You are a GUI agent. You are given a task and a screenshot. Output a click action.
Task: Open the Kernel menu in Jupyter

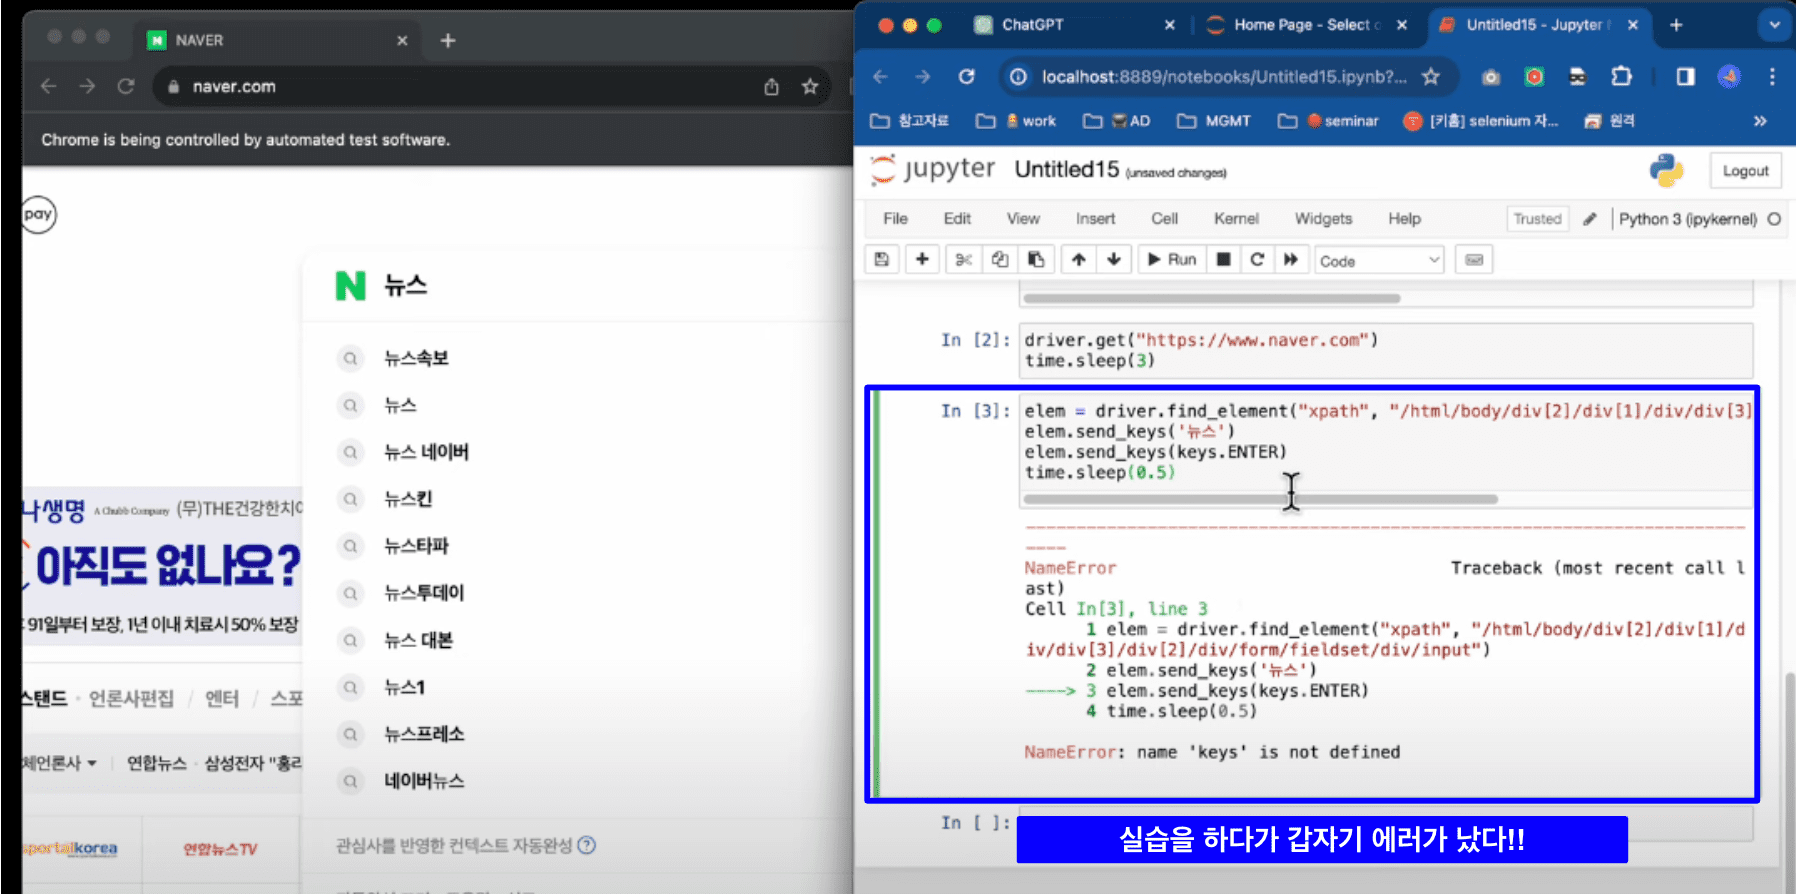click(x=1236, y=219)
